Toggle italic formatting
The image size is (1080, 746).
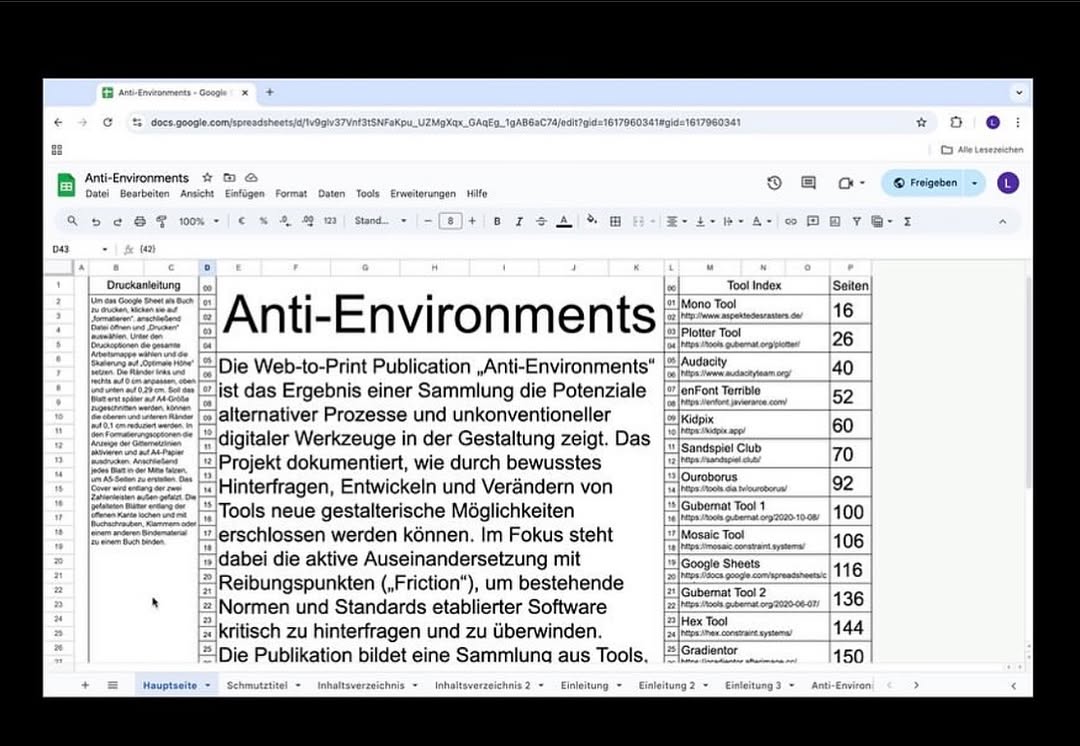(519, 221)
